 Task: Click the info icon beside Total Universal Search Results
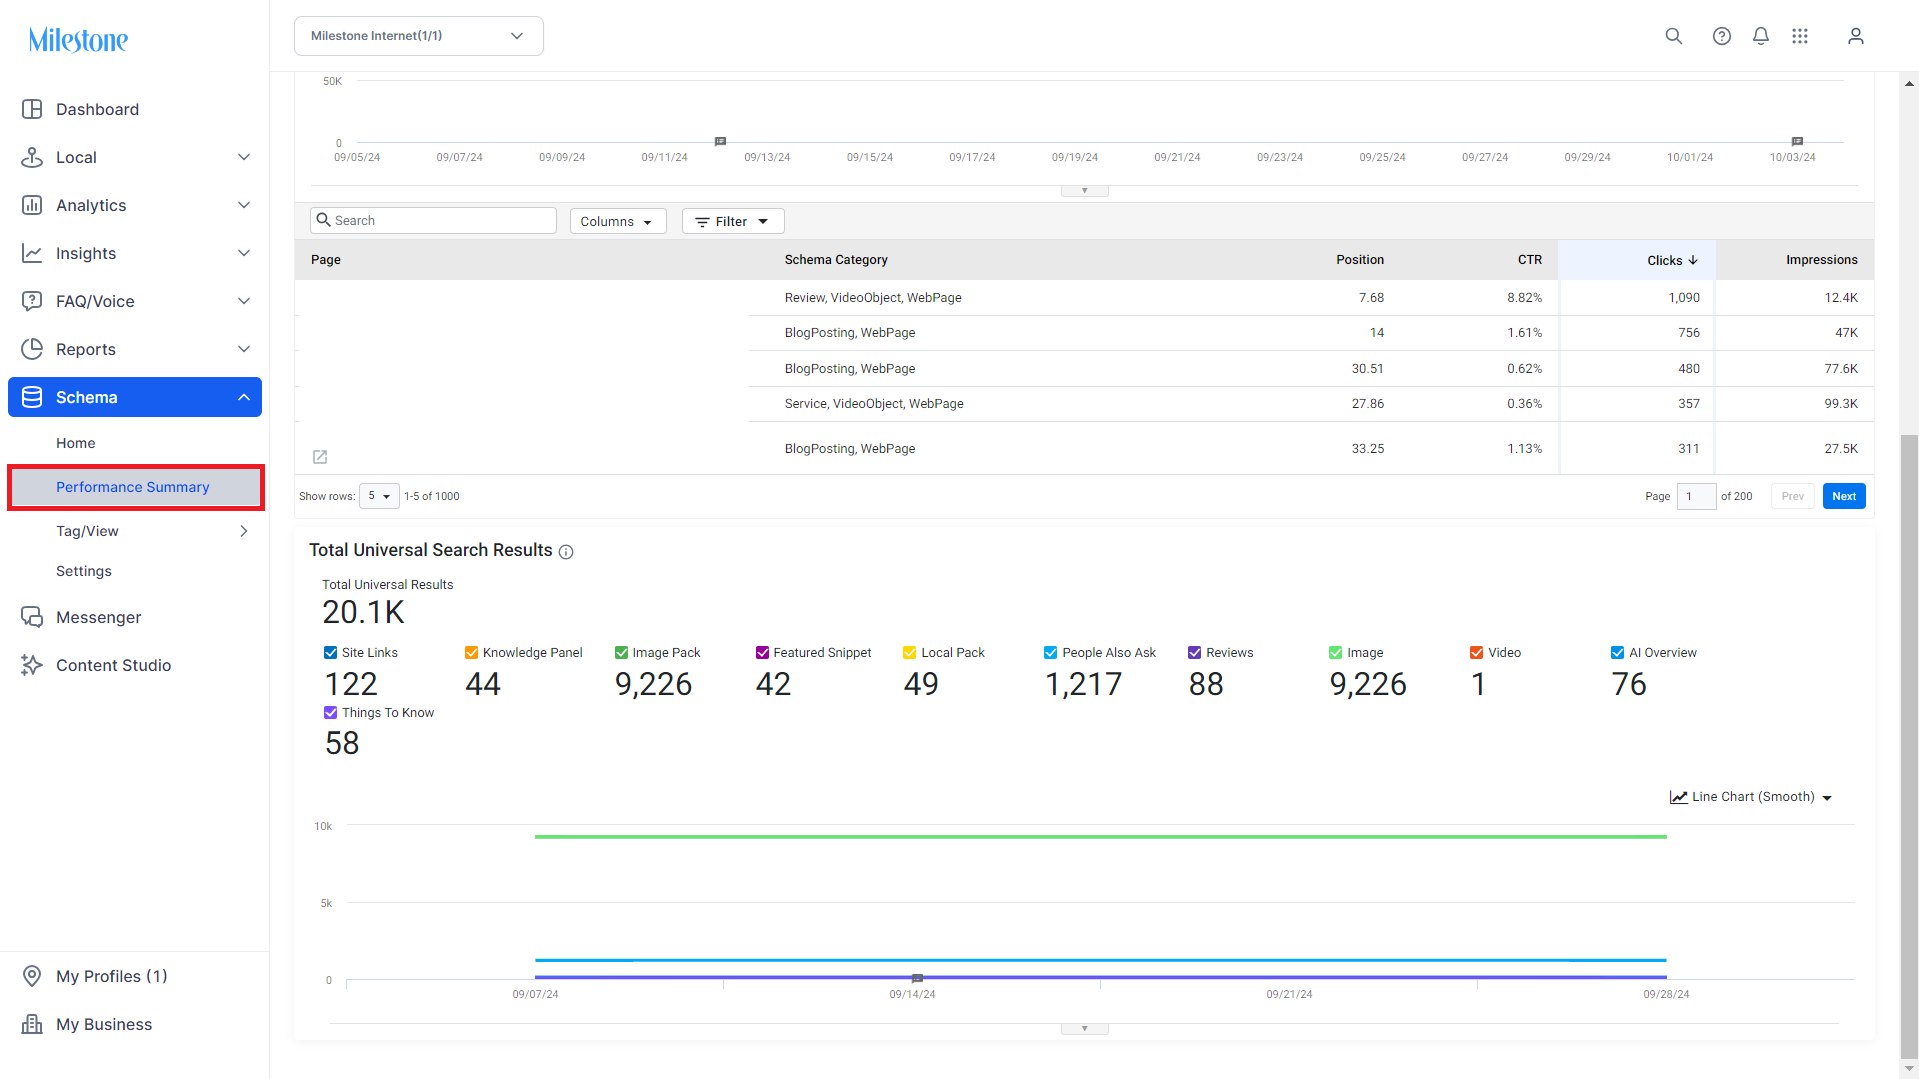click(566, 552)
